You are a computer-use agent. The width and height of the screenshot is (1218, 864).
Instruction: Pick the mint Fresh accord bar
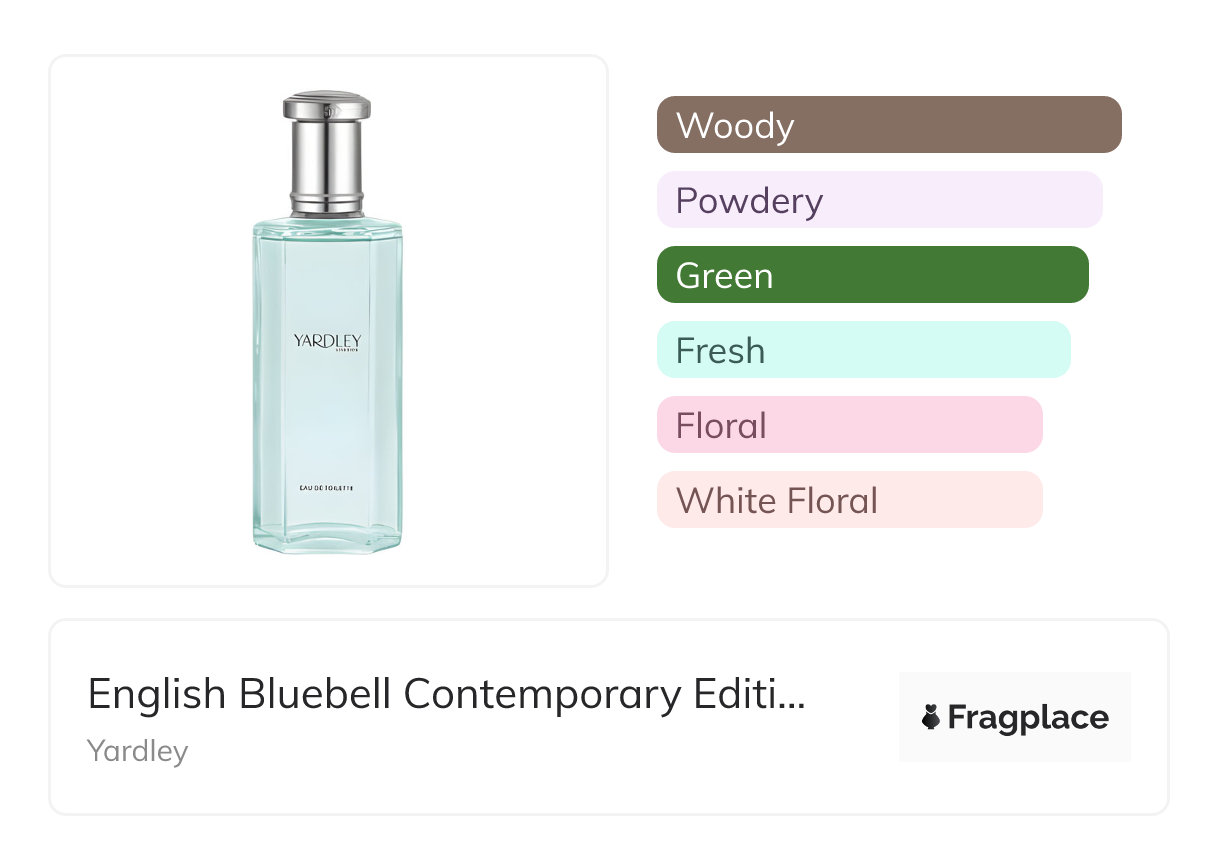pyautogui.click(x=863, y=350)
